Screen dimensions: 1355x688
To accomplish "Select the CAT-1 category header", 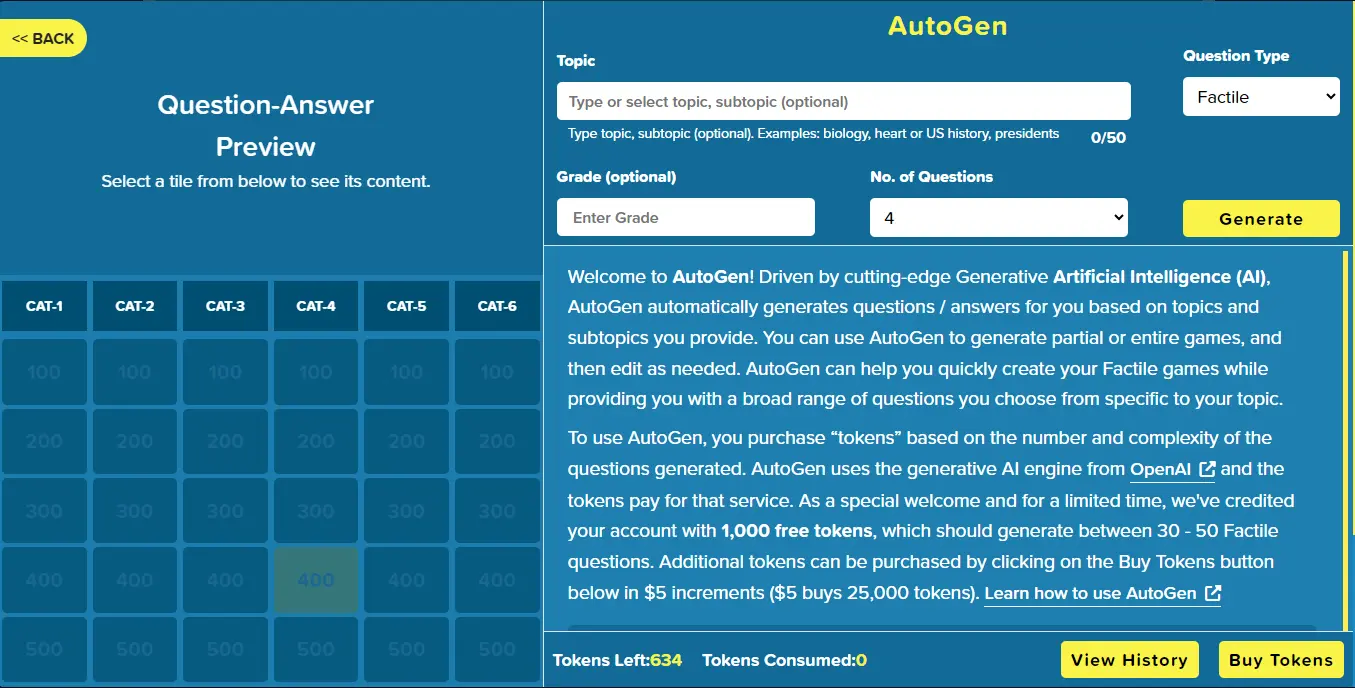I will (45, 306).
